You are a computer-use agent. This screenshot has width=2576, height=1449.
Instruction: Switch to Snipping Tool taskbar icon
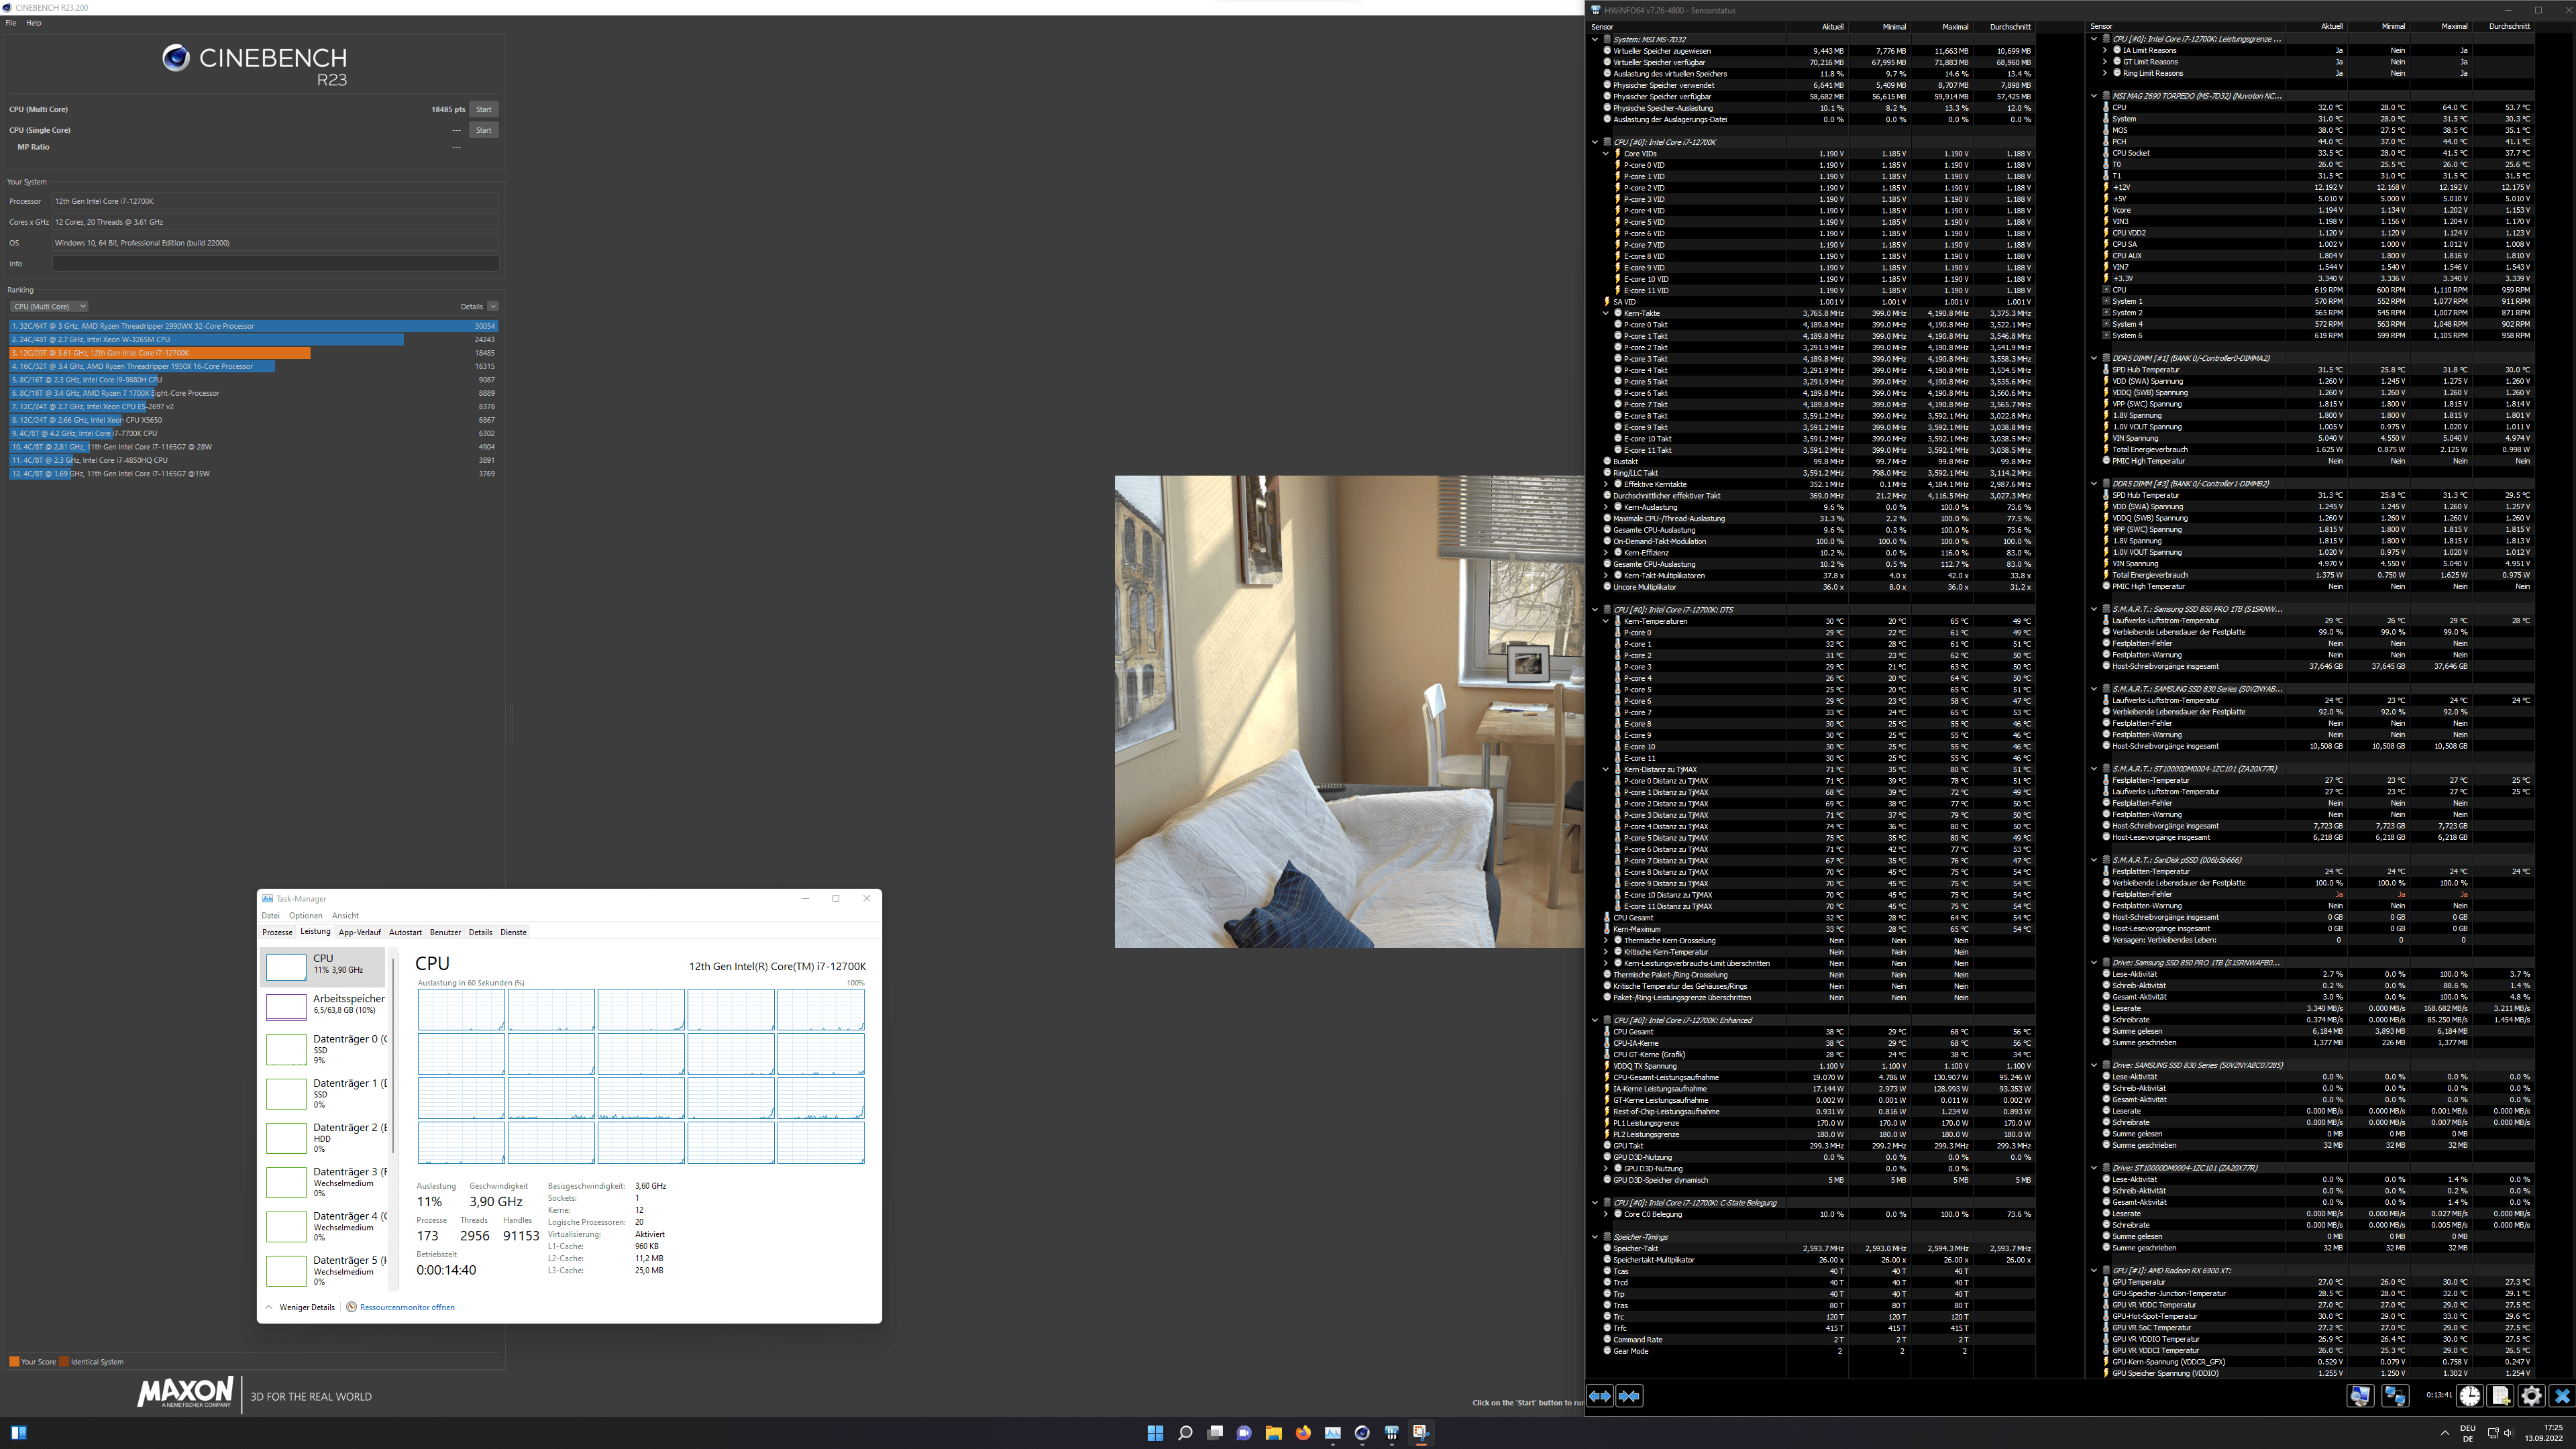click(x=1421, y=1432)
